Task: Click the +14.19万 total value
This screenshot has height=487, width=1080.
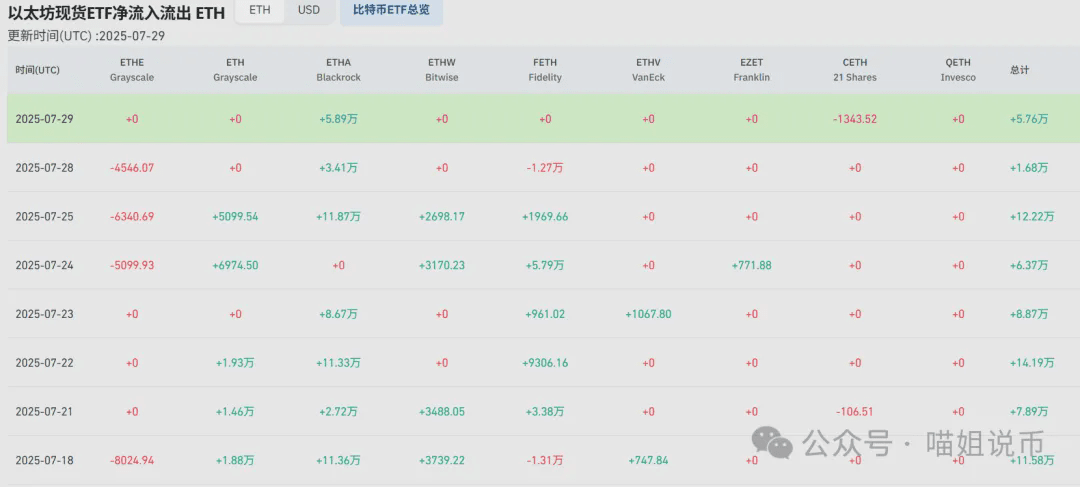Action: pyautogui.click(x=1032, y=364)
